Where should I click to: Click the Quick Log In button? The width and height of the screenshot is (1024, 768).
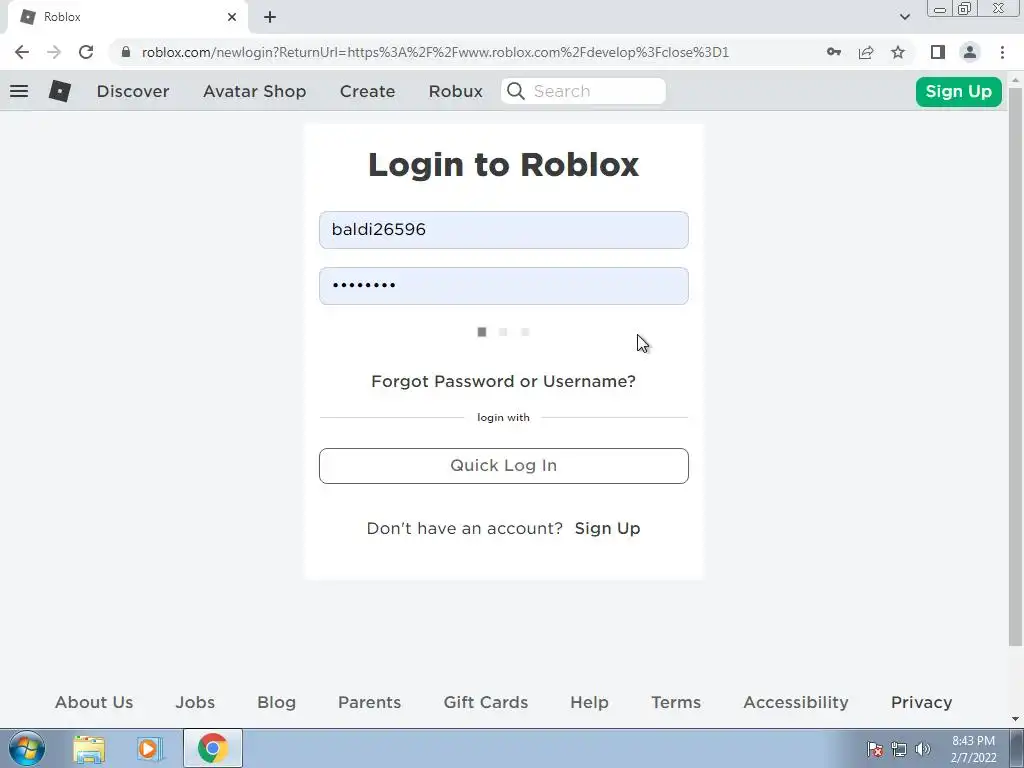tap(504, 466)
